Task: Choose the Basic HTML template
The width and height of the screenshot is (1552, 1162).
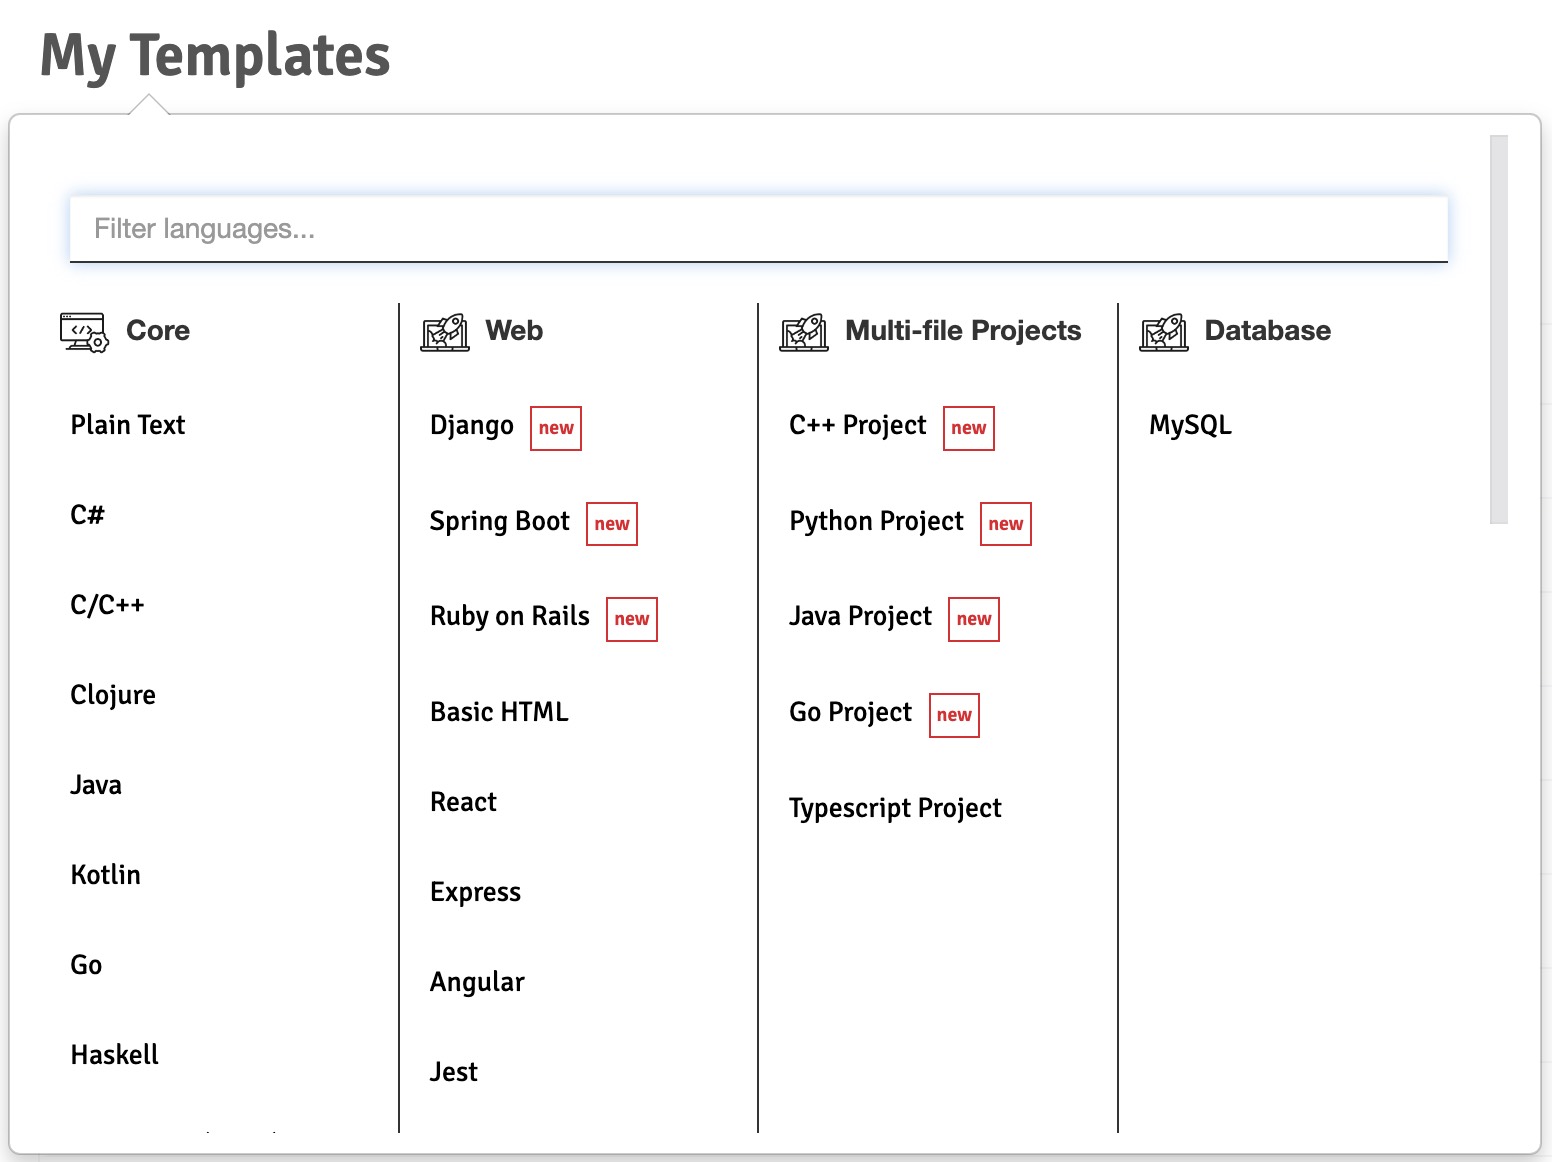Action: 499,712
